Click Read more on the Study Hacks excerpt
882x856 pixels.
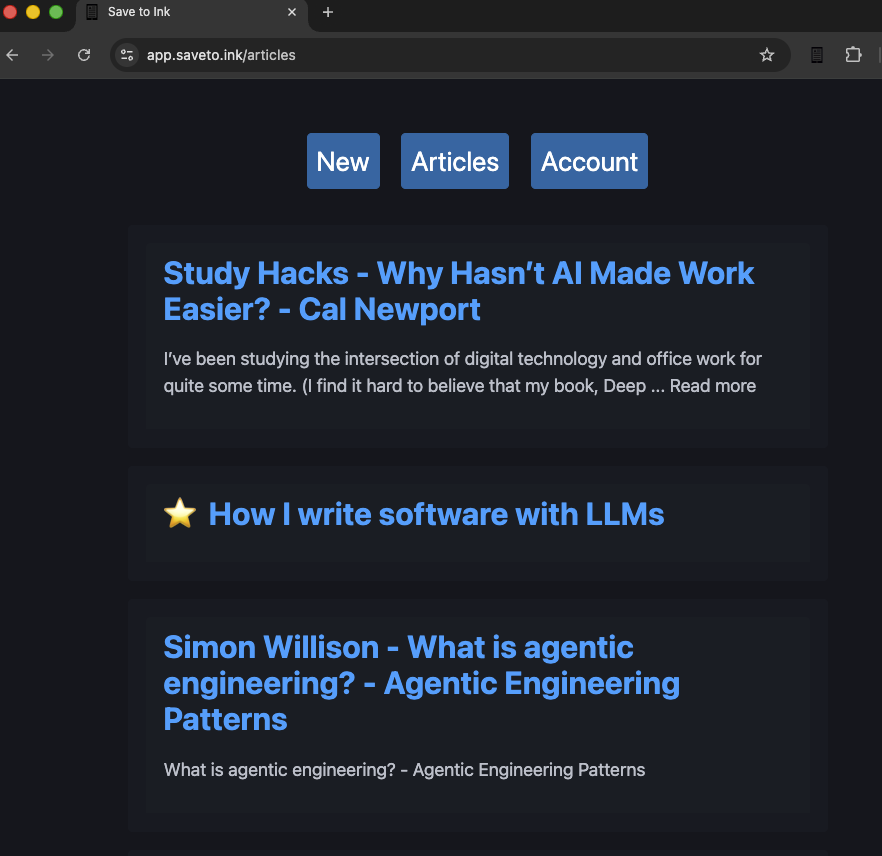point(713,386)
